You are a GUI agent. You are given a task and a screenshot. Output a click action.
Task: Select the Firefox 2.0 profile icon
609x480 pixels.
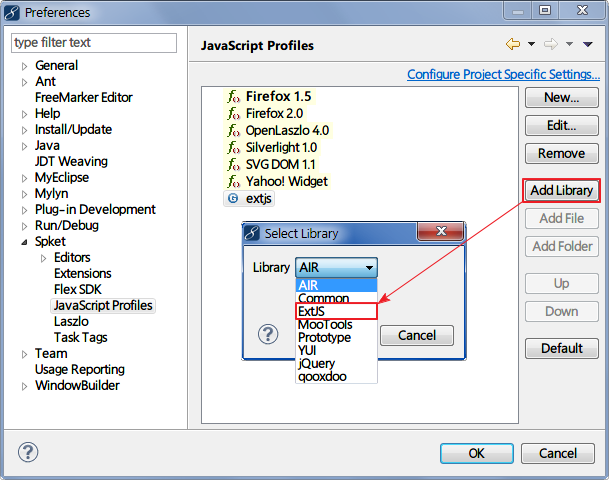click(x=233, y=113)
